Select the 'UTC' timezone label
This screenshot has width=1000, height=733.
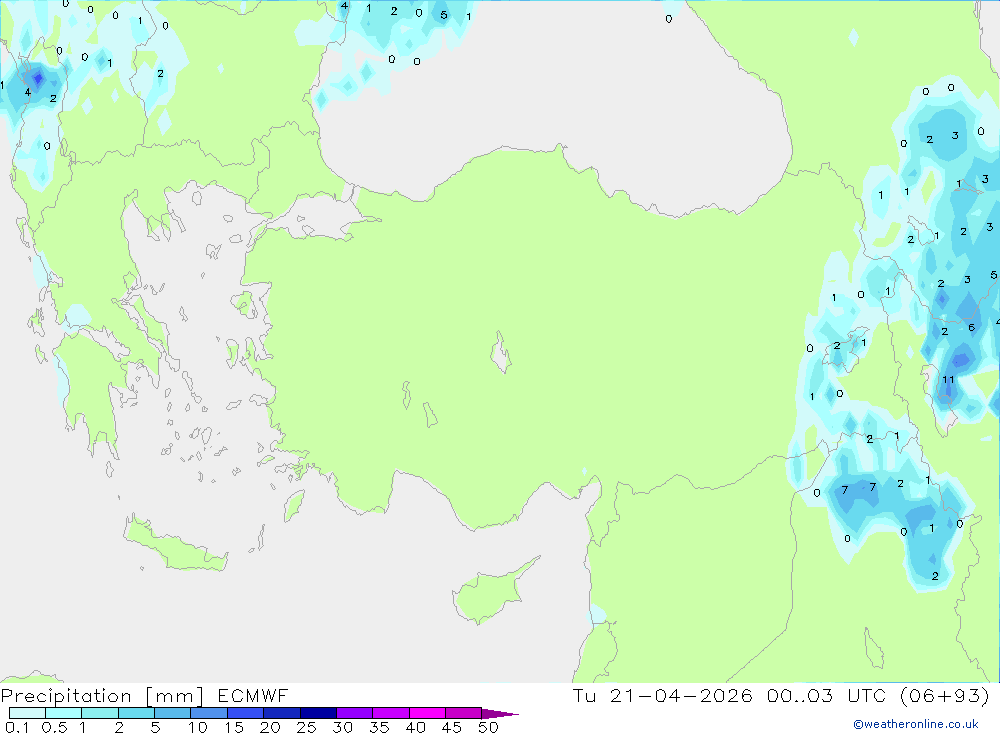867,695
